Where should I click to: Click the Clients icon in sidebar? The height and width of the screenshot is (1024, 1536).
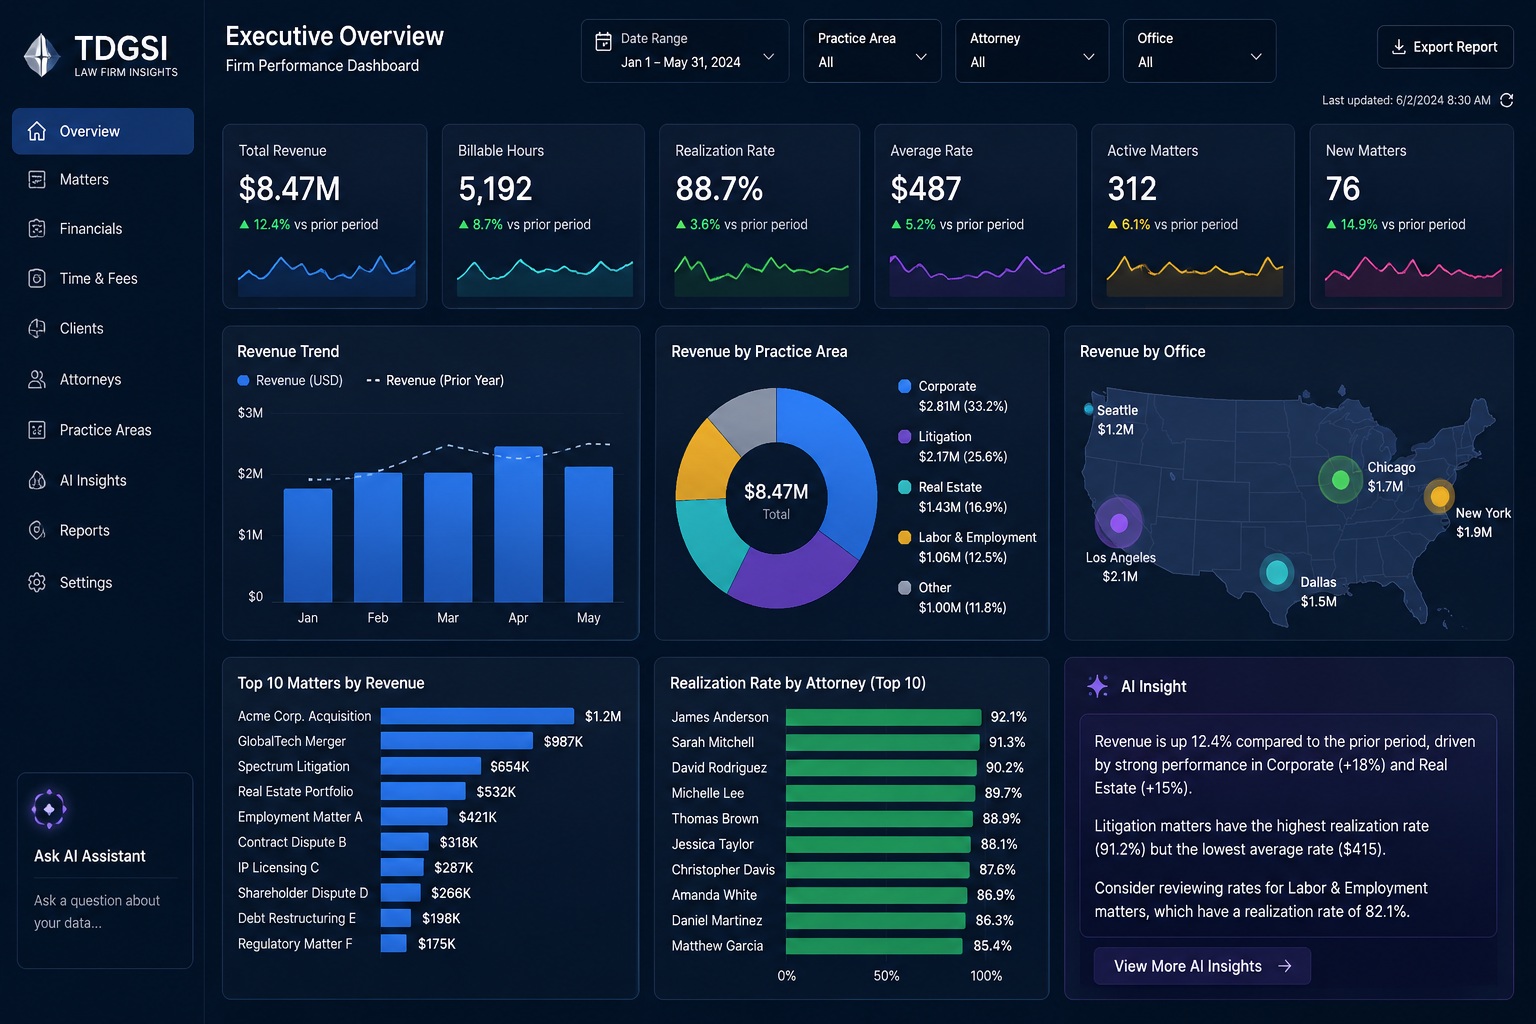pyautogui.click(x=37, y=328)
